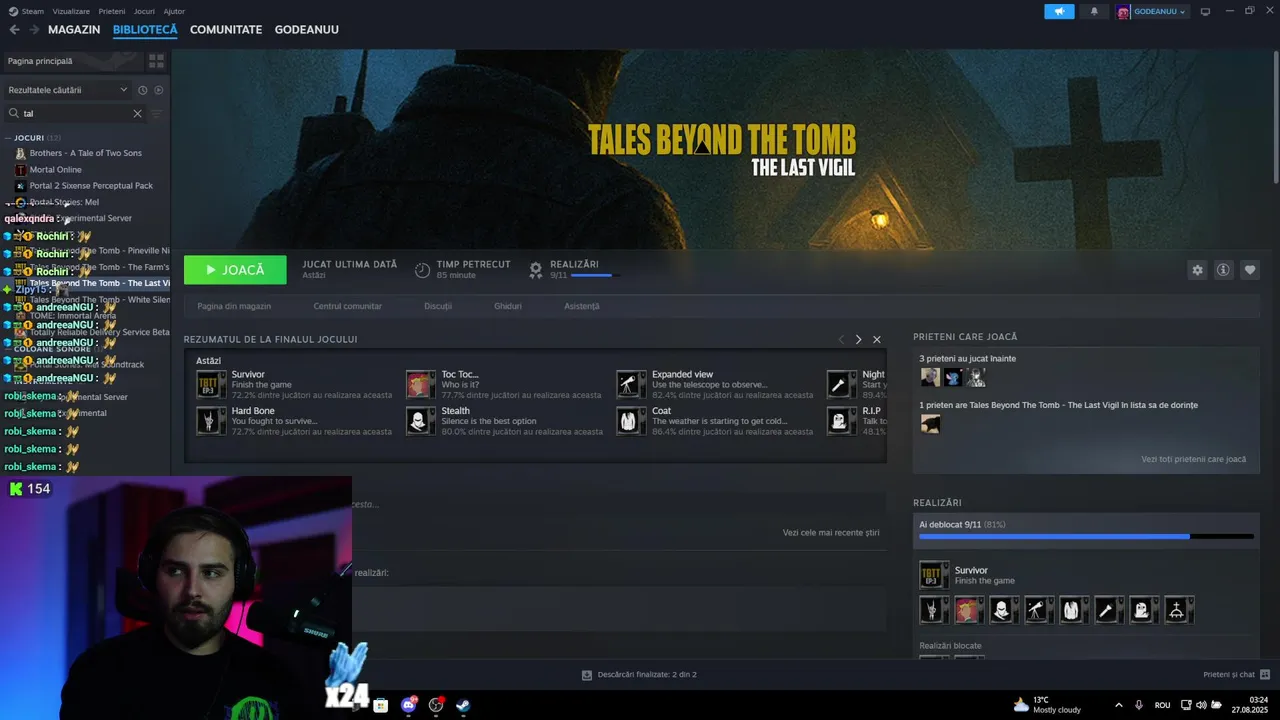The height and width of the screenshot is (720, 1280).
Task: Click the church dome achievement in sidebar
Action: click(x=1177, y=609)
